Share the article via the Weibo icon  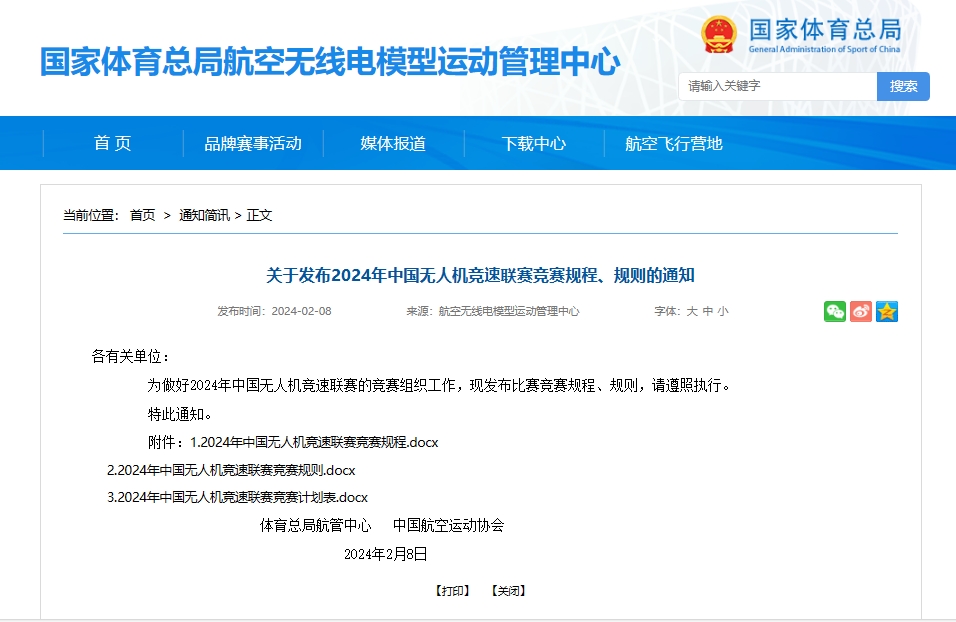(x=860, y=311)
